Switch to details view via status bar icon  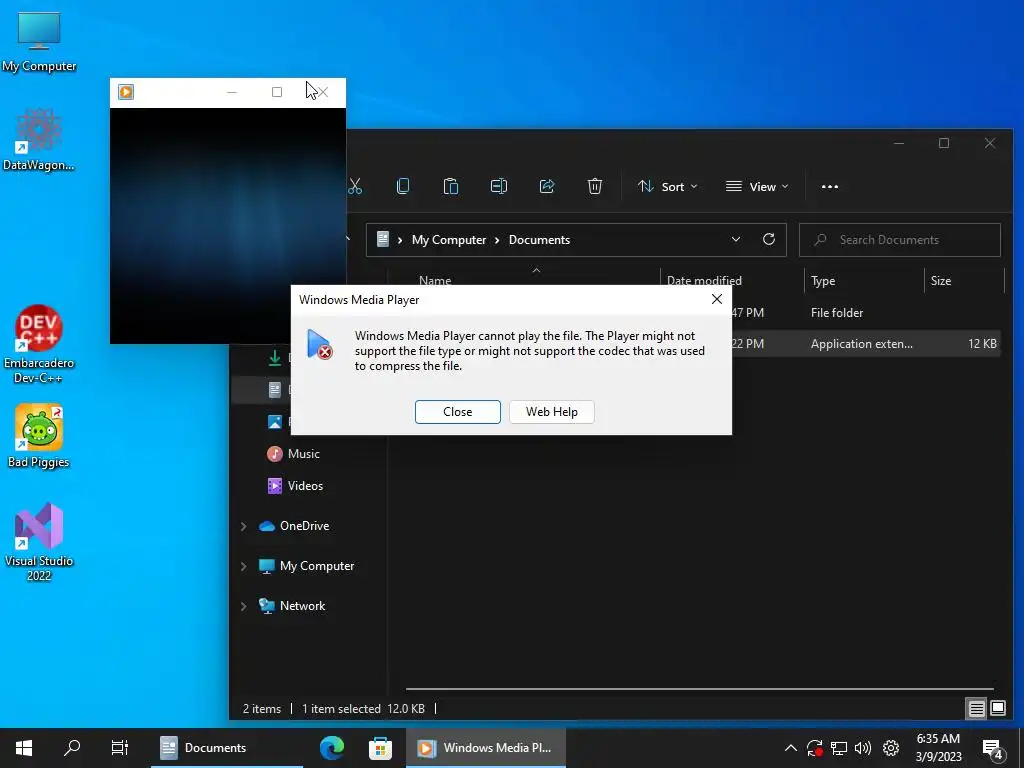[x=976, y=709]
